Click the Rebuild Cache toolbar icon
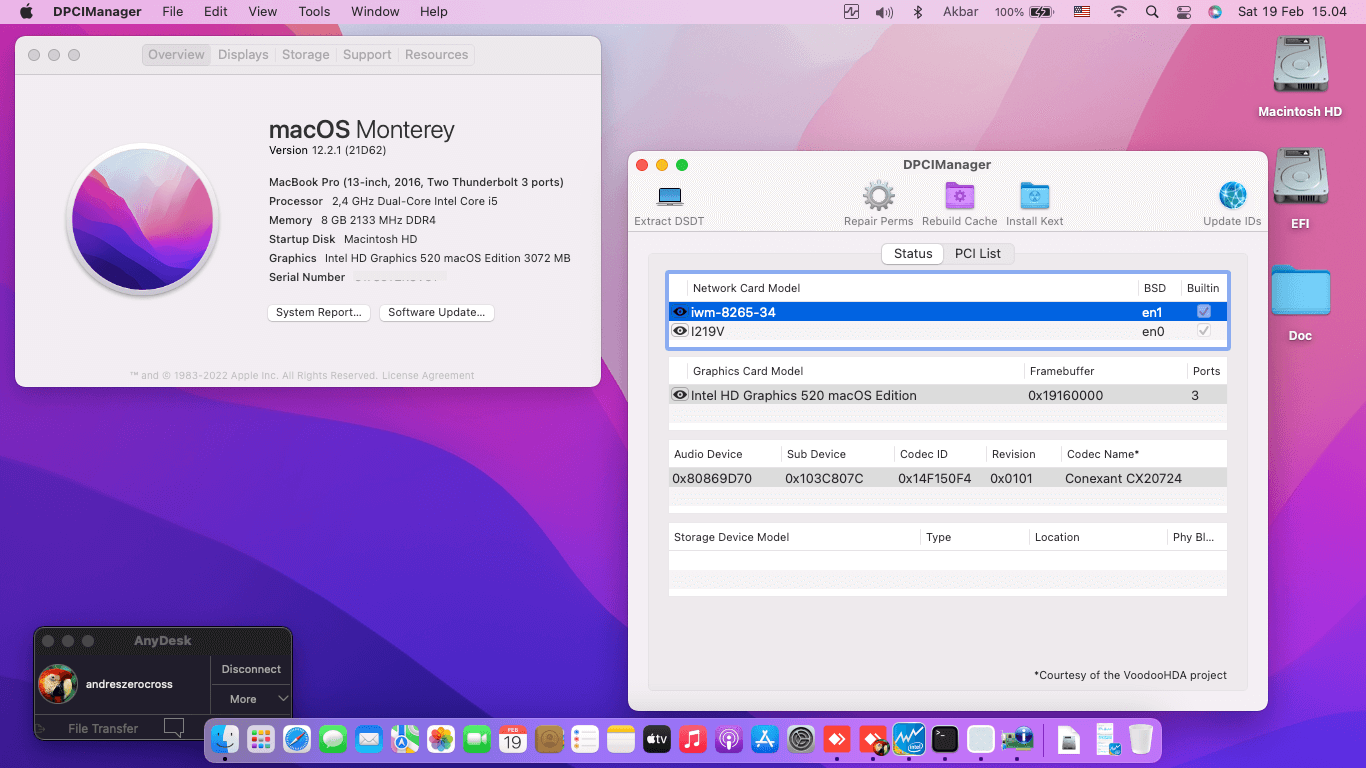Viewport: 1366px width, 768px height. [959, 197]
